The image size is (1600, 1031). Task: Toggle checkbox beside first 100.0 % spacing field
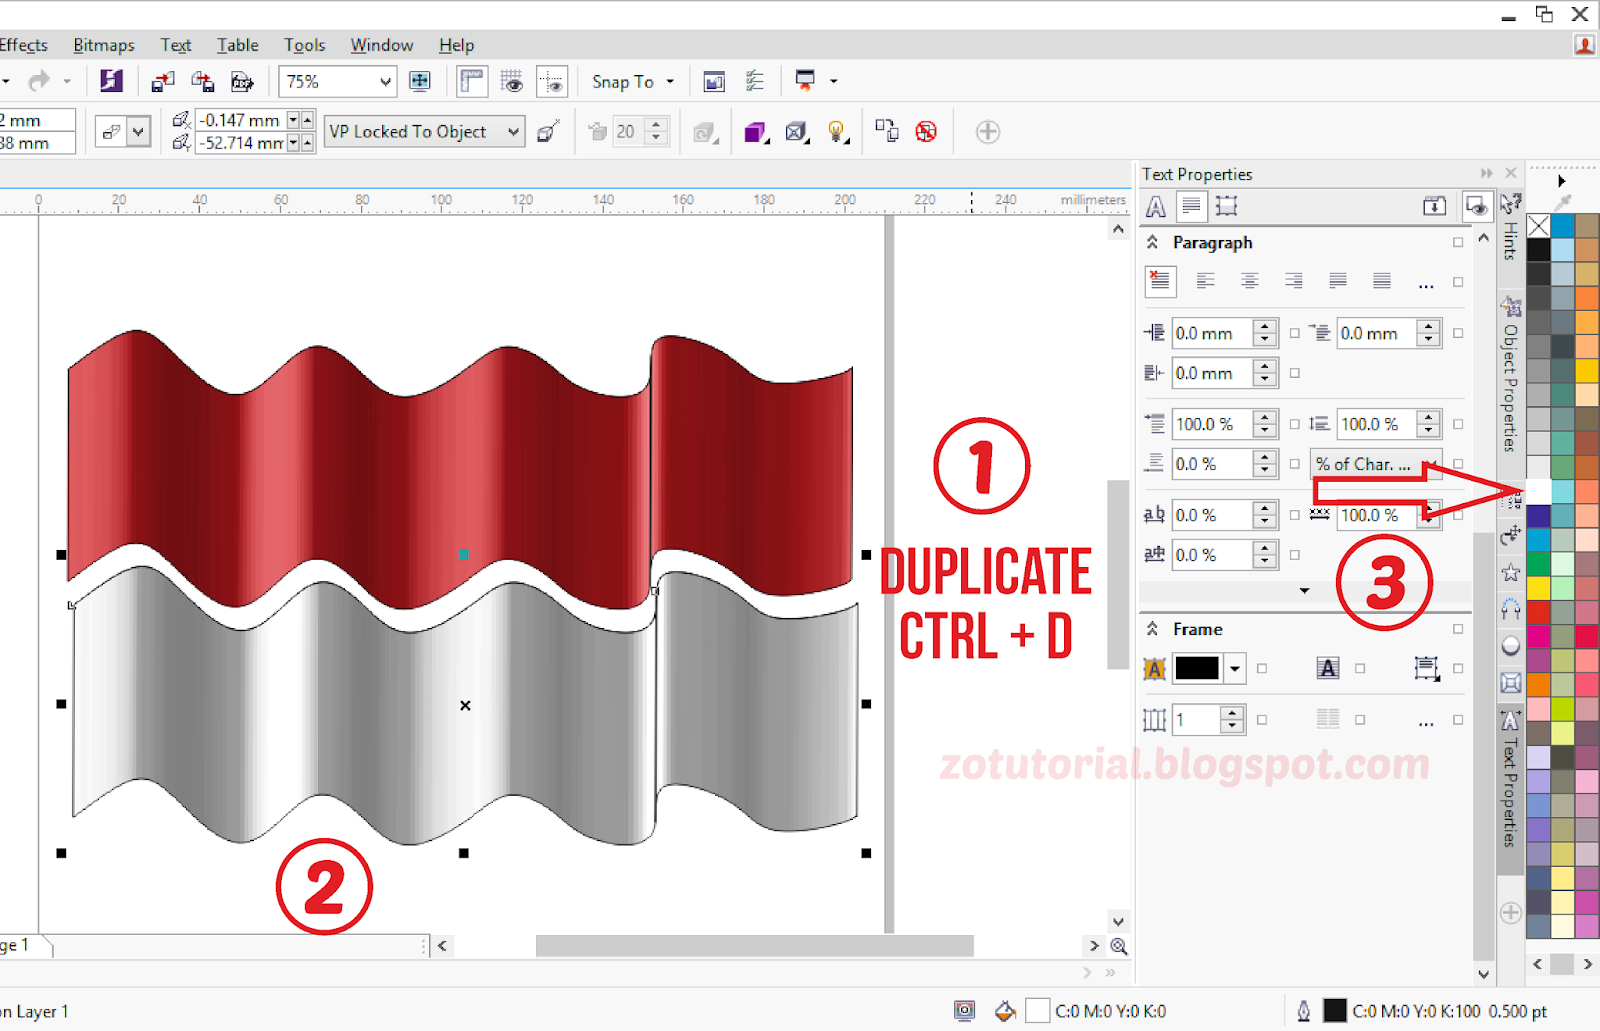coord(1295,424)
